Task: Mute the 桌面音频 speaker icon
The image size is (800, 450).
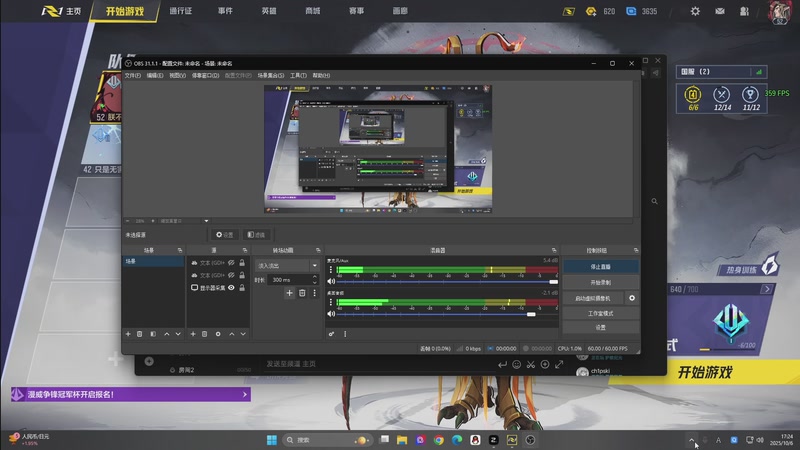Action: coord(331,314)
